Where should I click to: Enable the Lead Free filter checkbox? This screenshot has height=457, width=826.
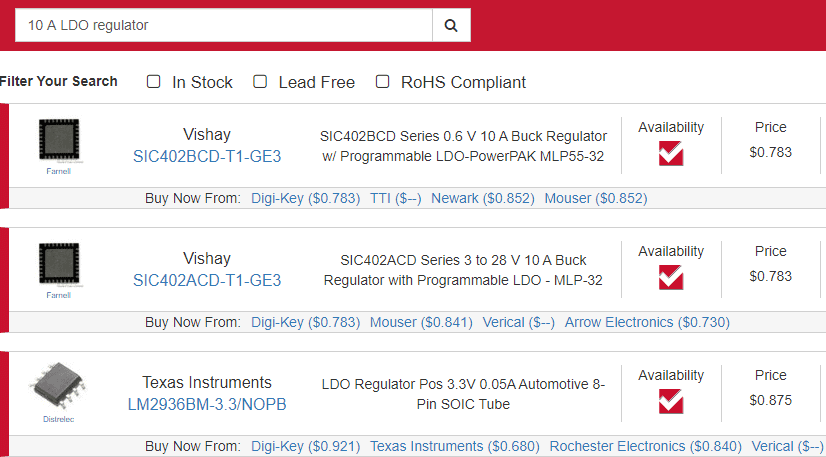(260, 82)
